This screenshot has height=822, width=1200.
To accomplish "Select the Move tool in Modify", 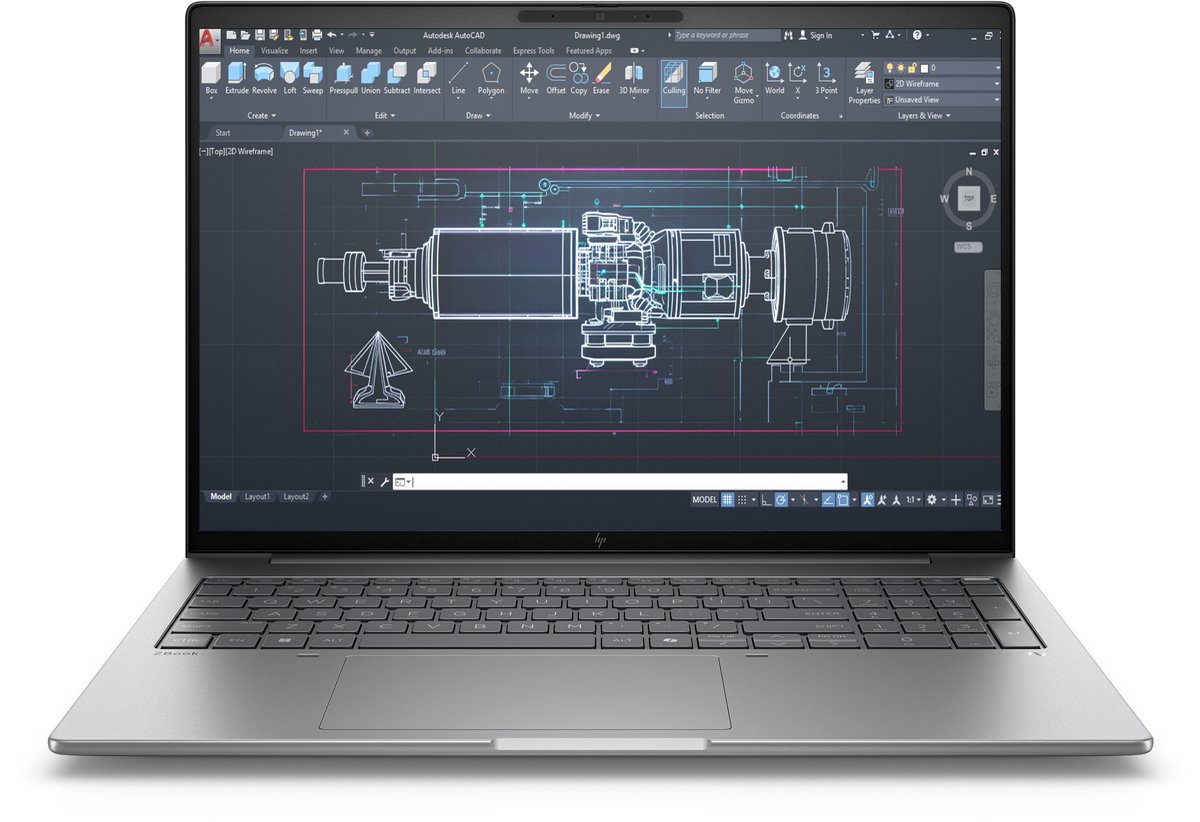I will (x=529, y=77).
